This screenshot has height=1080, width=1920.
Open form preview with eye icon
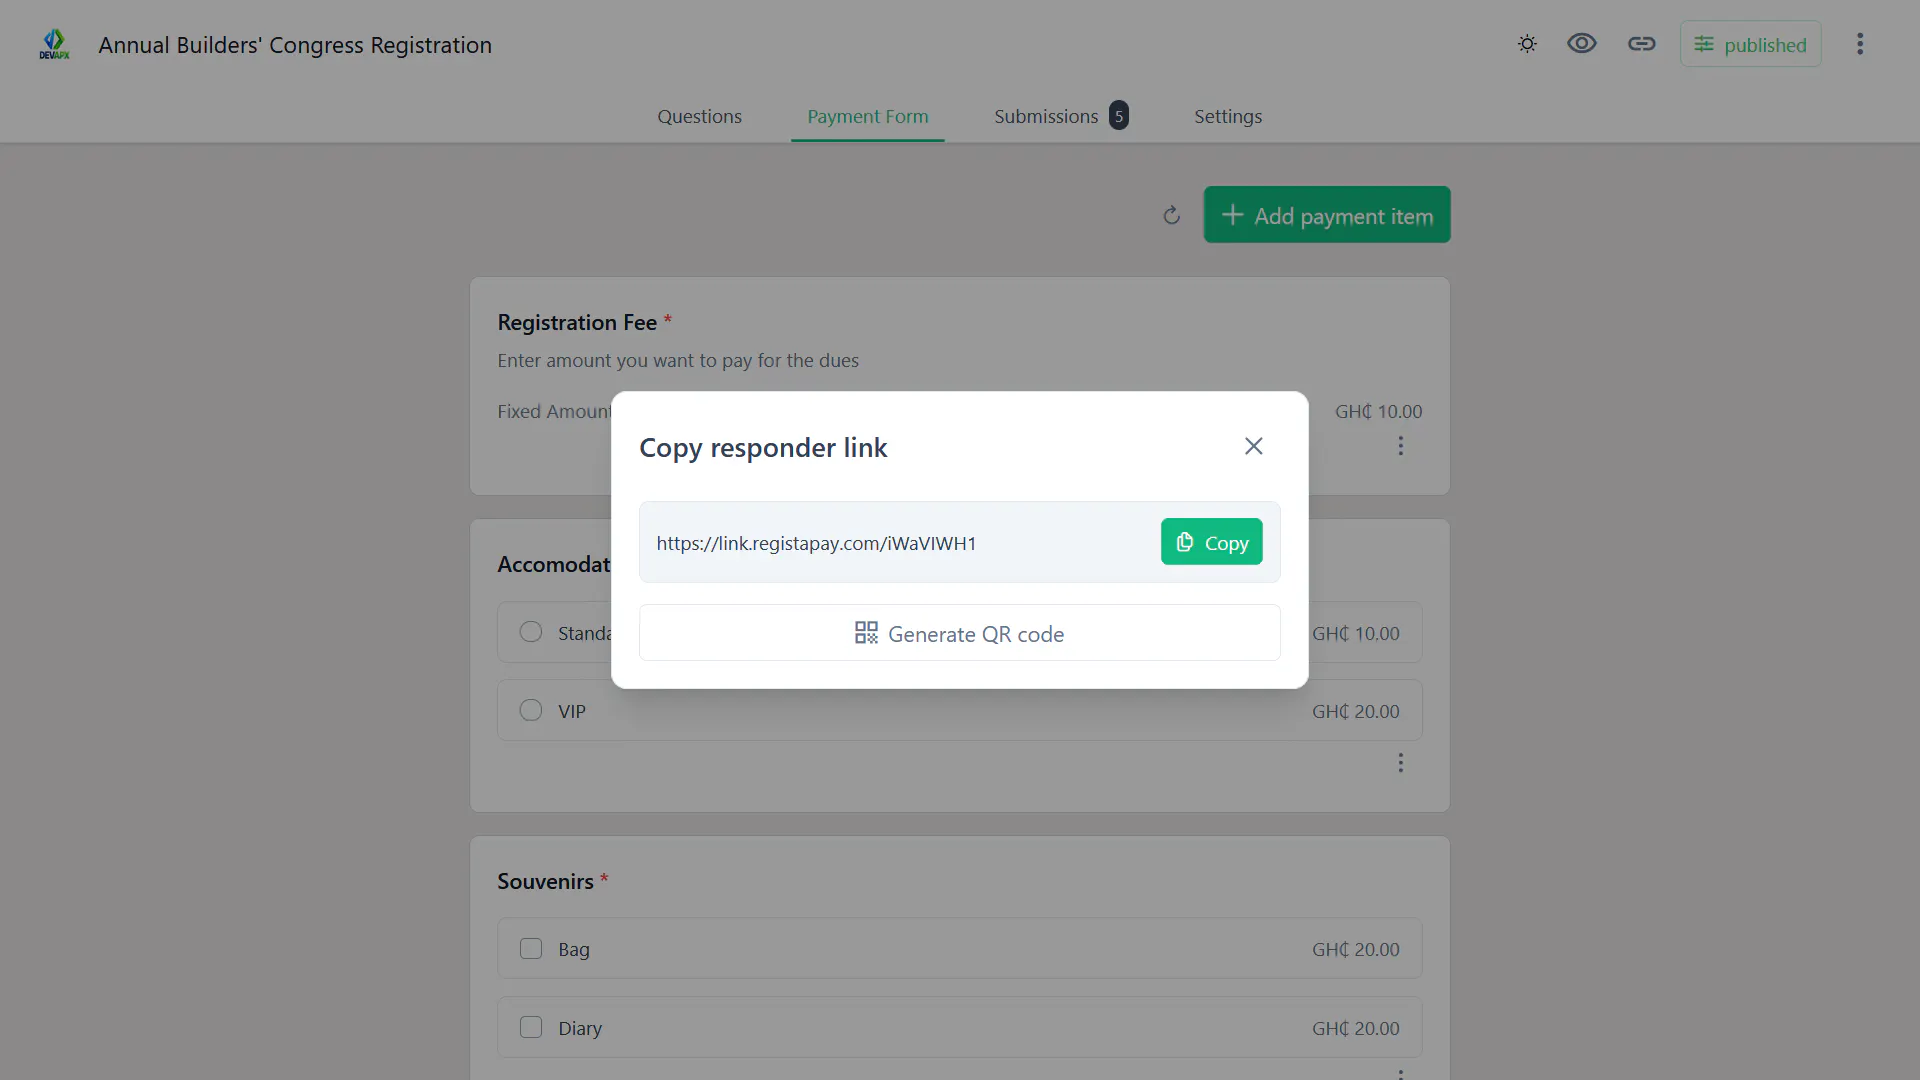tap(1582, 44)
